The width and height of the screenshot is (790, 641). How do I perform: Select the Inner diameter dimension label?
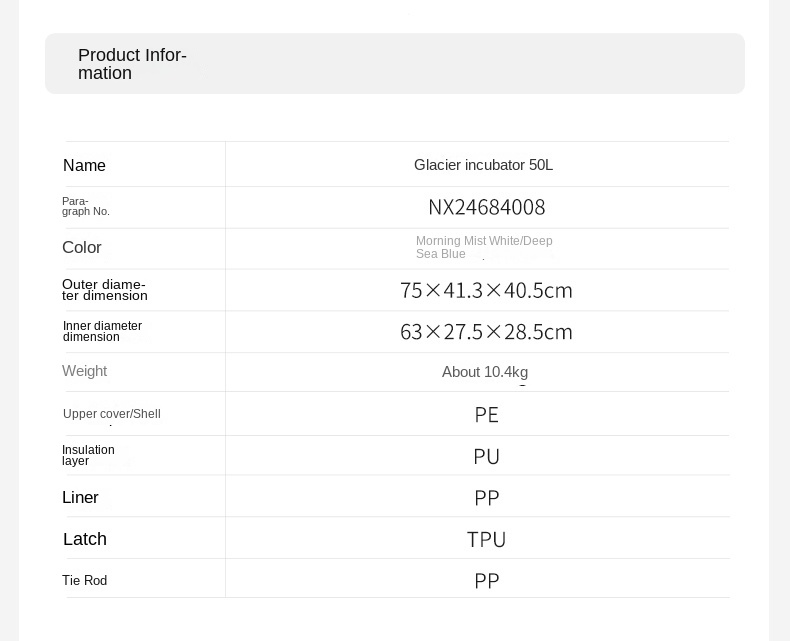(x=102, y=331)
